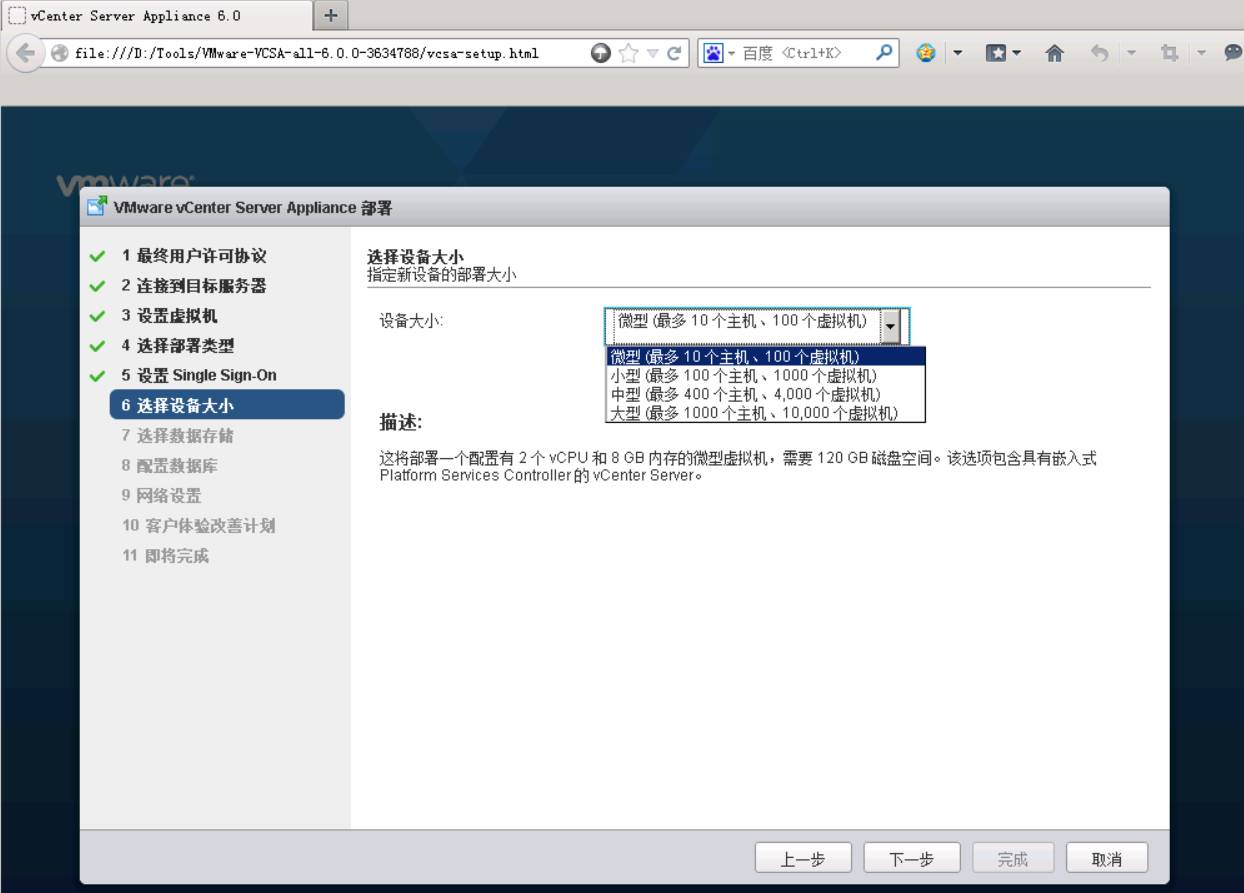Click the 描述: heading text
1244x893 pixels.
[x=401, y=424]
